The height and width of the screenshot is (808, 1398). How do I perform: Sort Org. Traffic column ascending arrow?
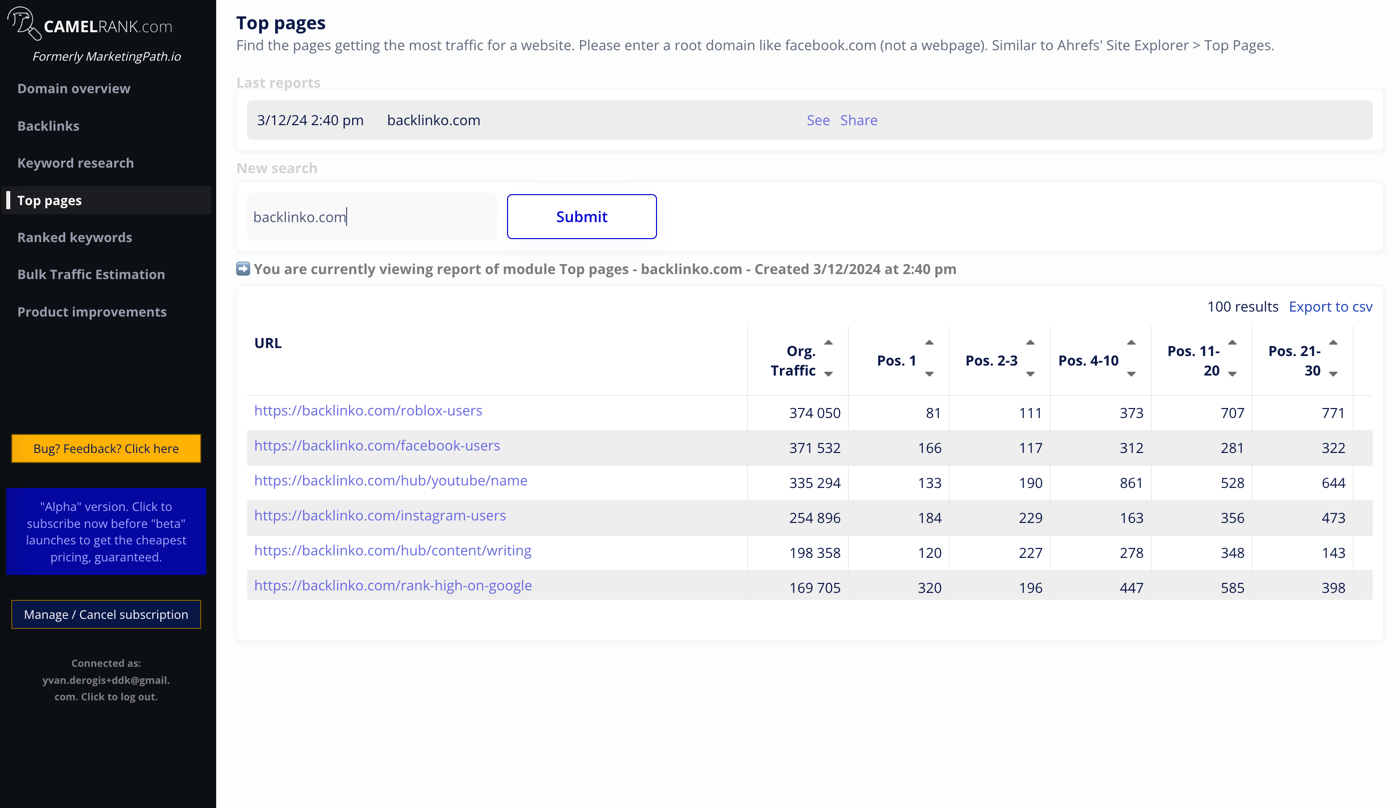[x=828, y=343]
